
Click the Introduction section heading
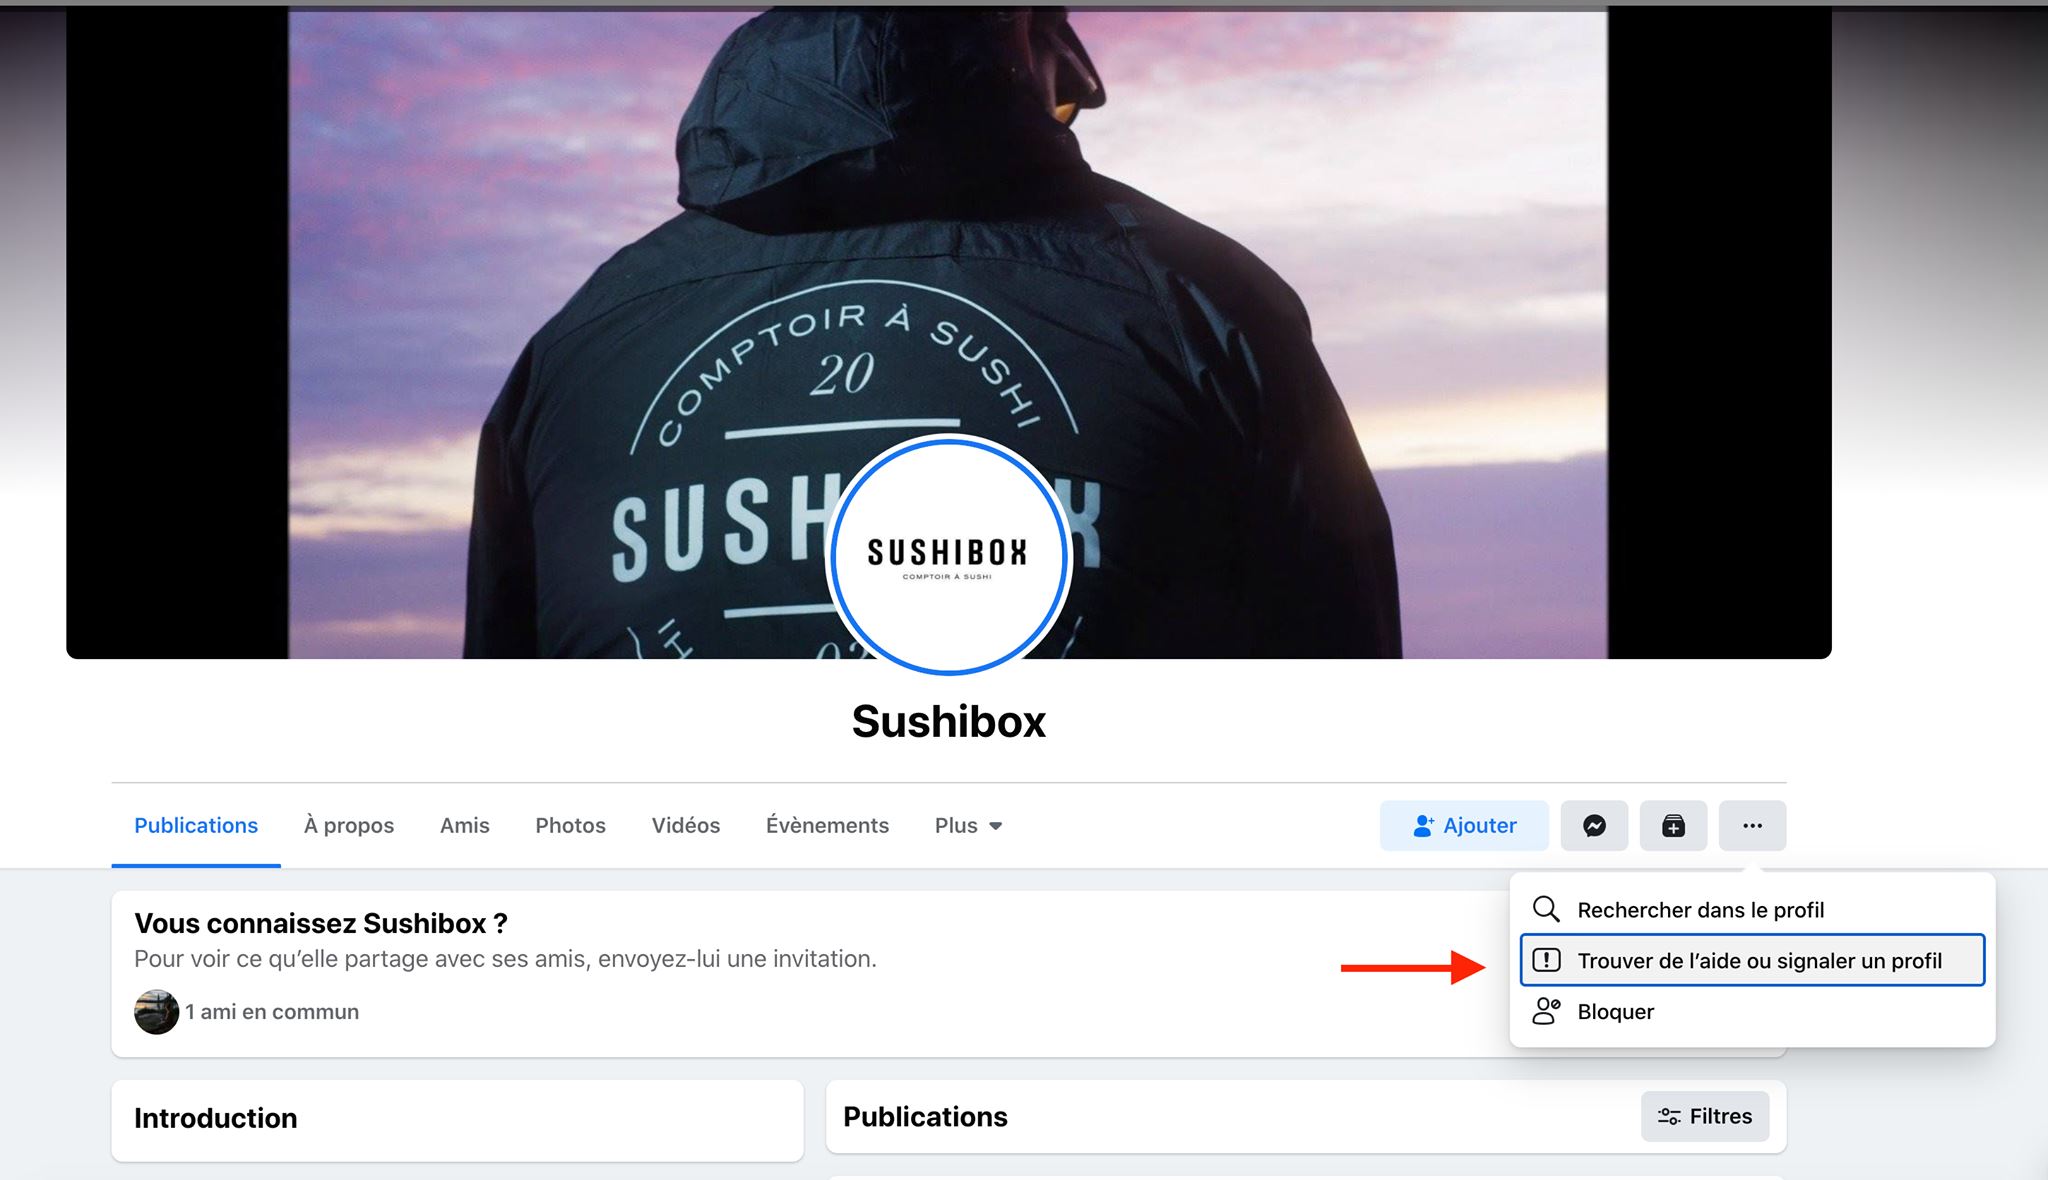216,1118
